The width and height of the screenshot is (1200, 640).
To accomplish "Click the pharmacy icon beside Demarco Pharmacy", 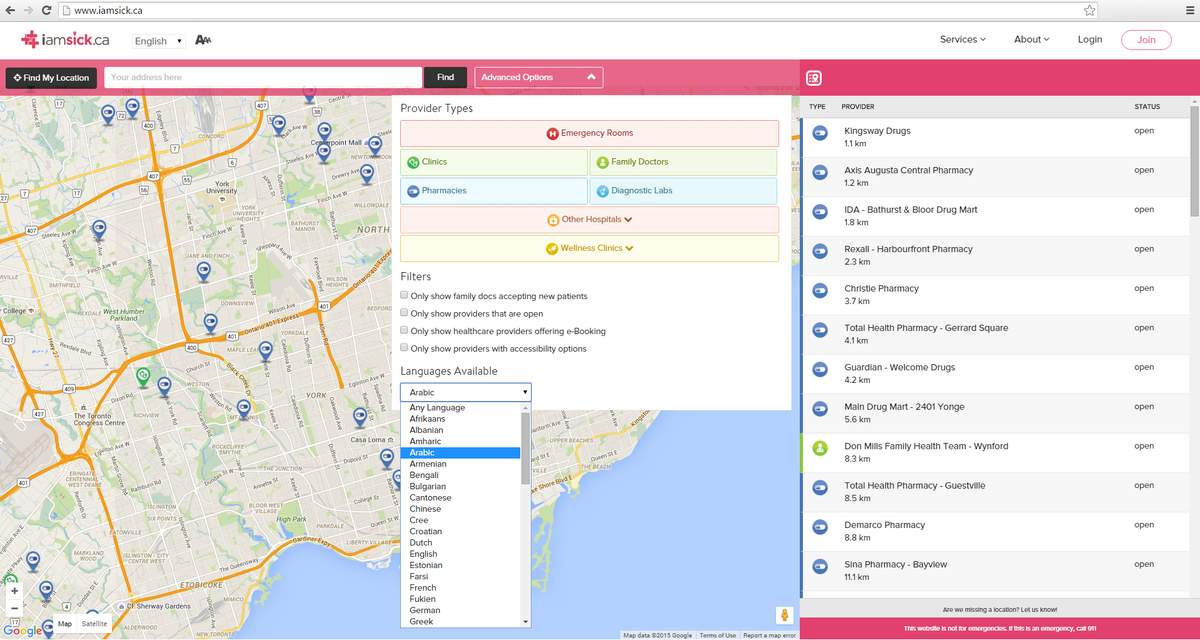I will [x=820, y=527].
